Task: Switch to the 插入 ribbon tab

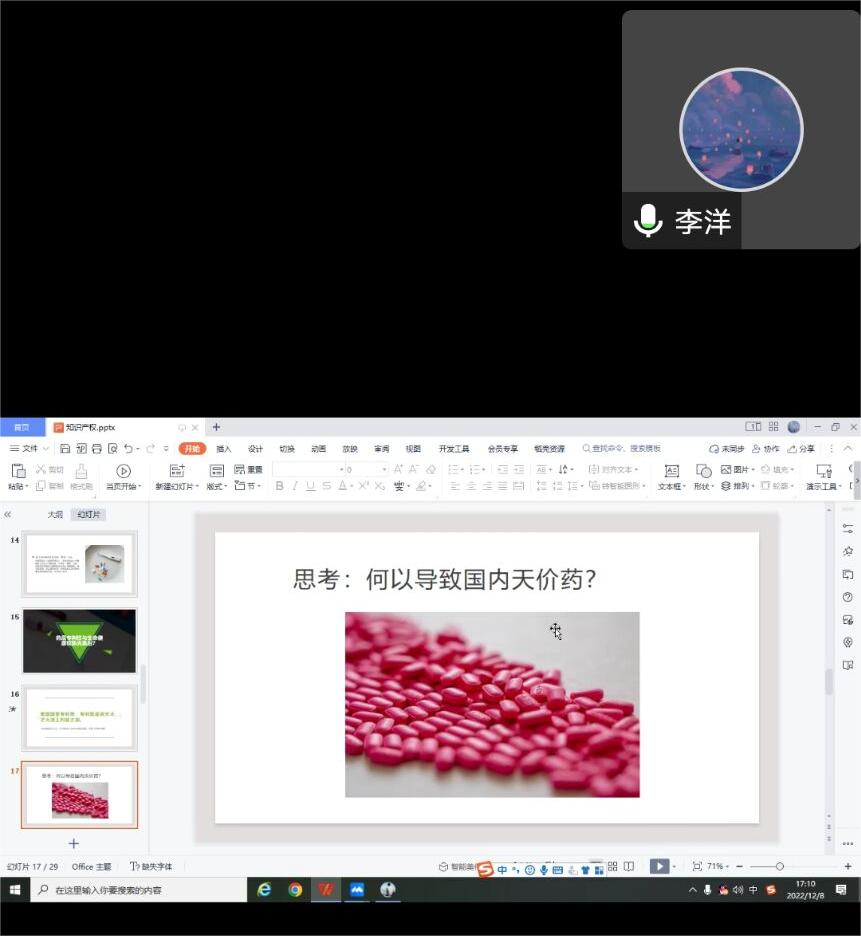Action: coord(223,449)
